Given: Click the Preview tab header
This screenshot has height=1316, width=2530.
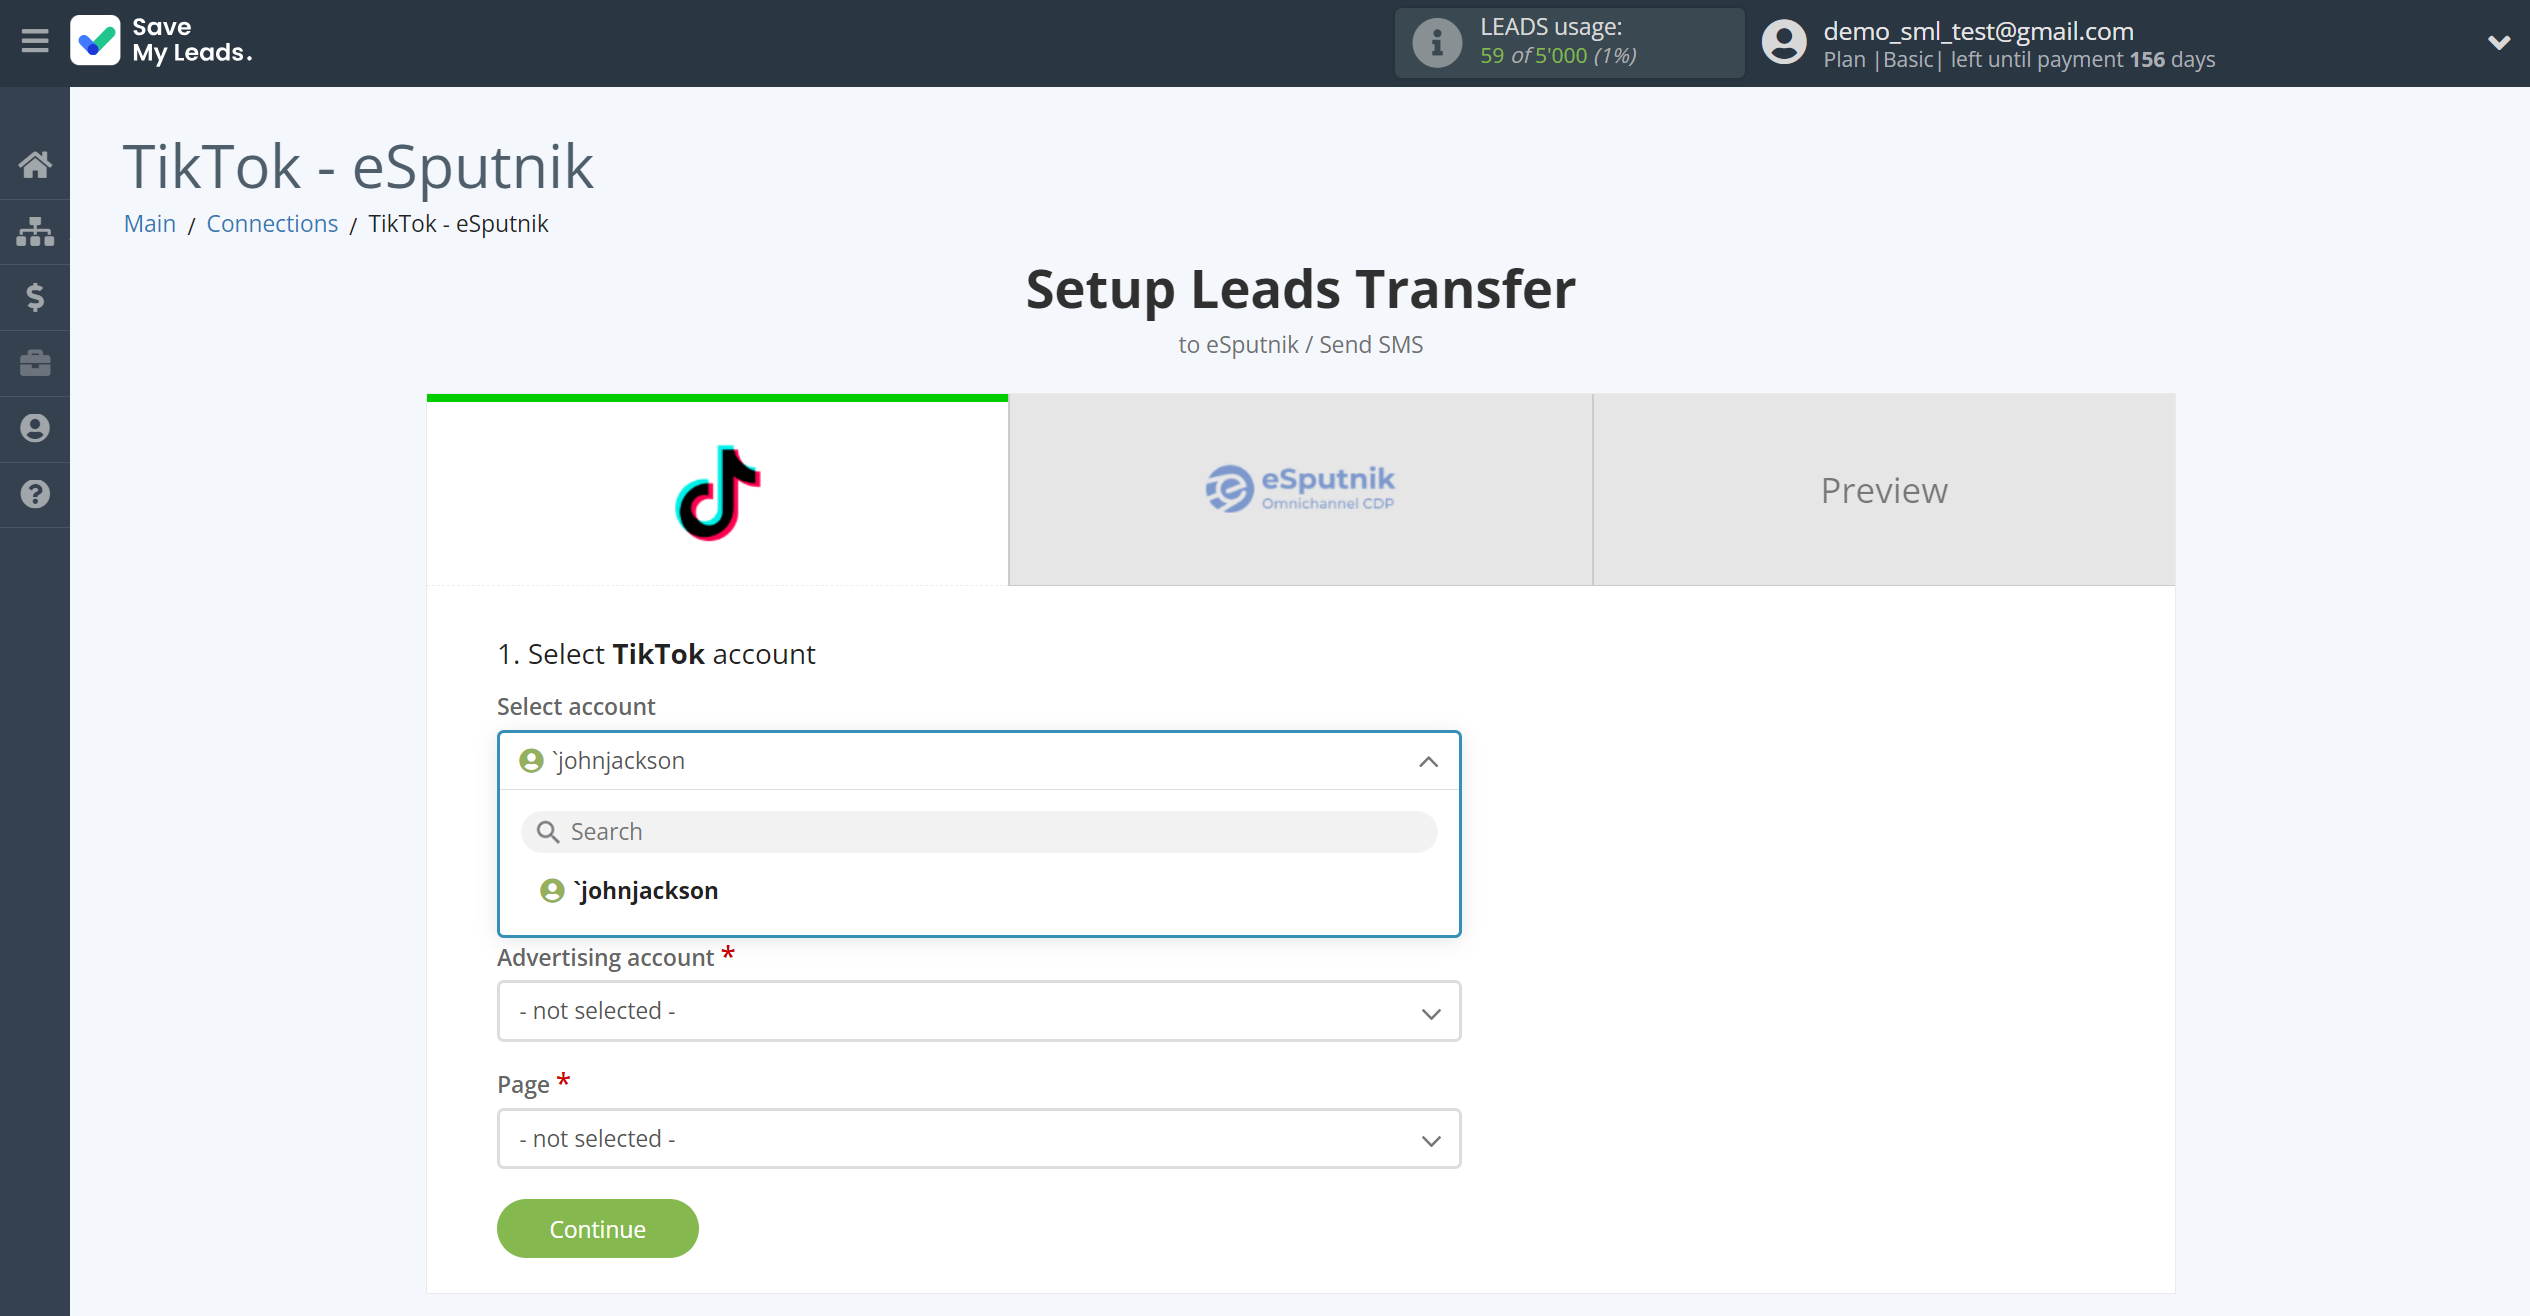Looking at the screenshot, I should point(1884,489).
